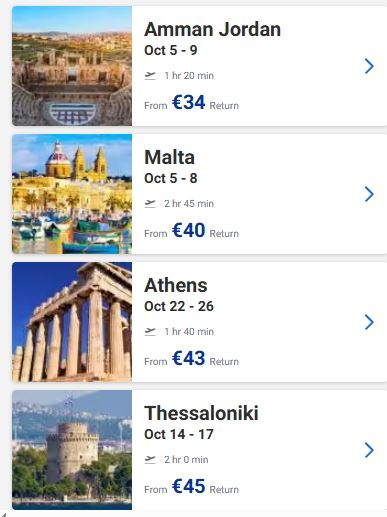387x517 pixels.
Task: Click the plane icon beside 1 hr 40 min
Action: click(x=150, y=332)
